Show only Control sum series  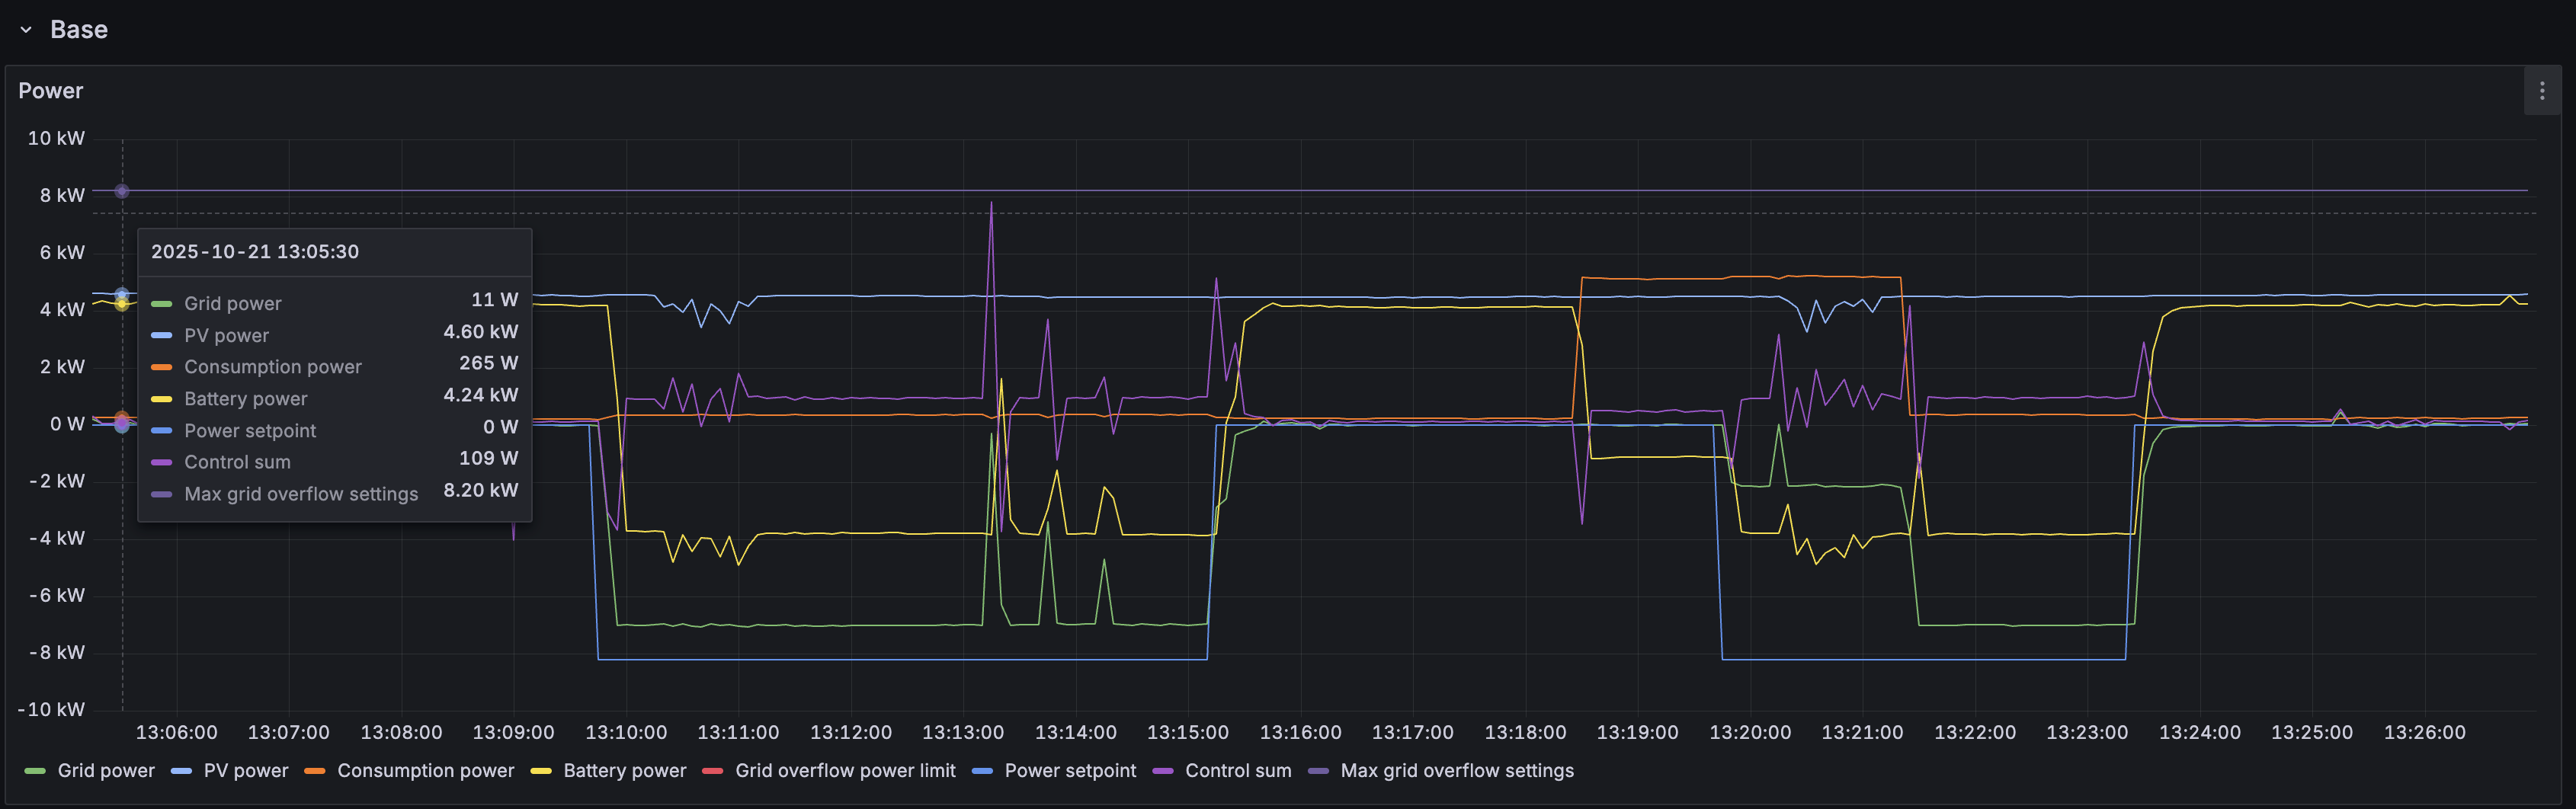pyautogui.click(x=1237, y=771)
